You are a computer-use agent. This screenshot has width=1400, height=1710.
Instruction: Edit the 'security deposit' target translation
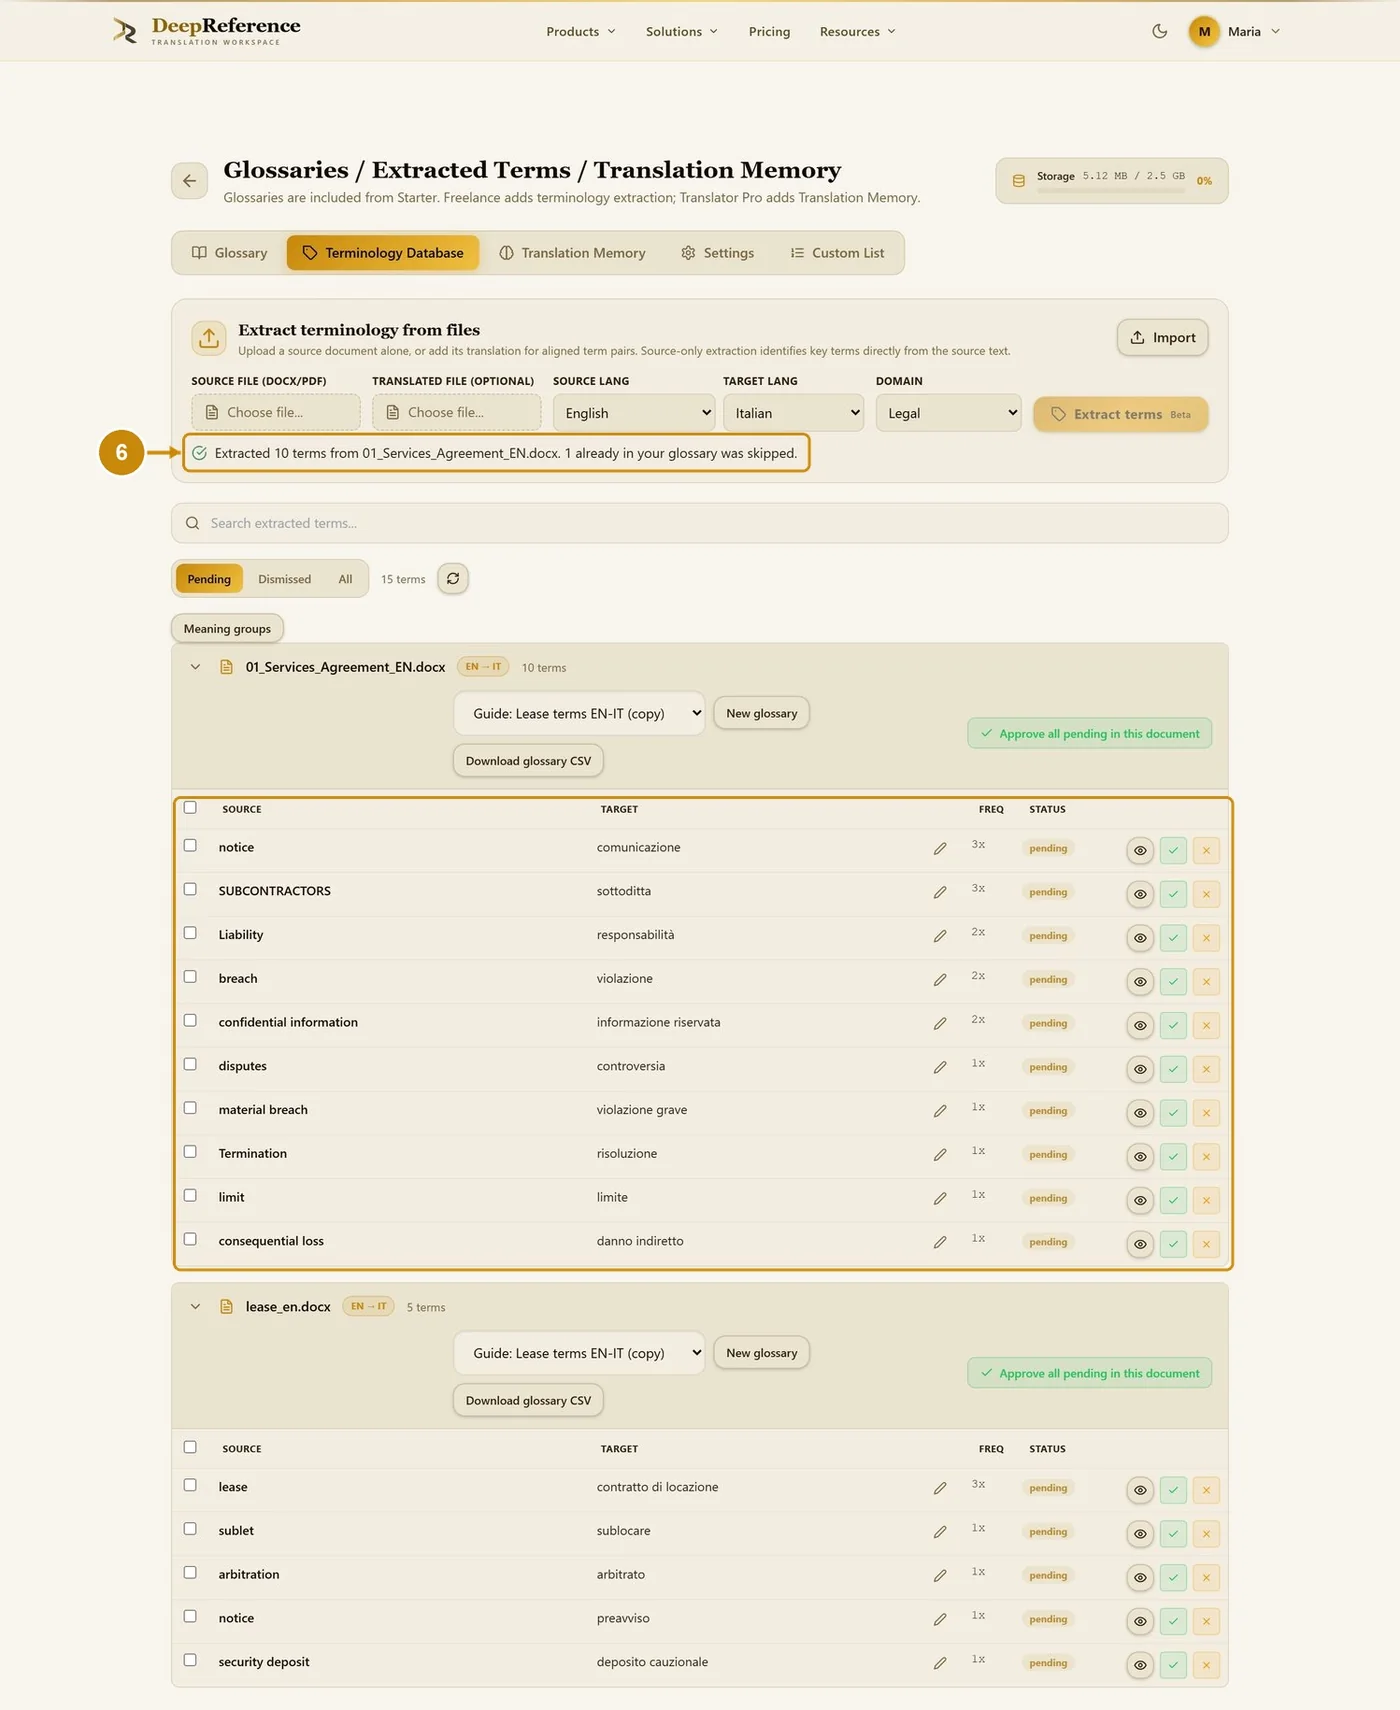tap(940, 1664)
